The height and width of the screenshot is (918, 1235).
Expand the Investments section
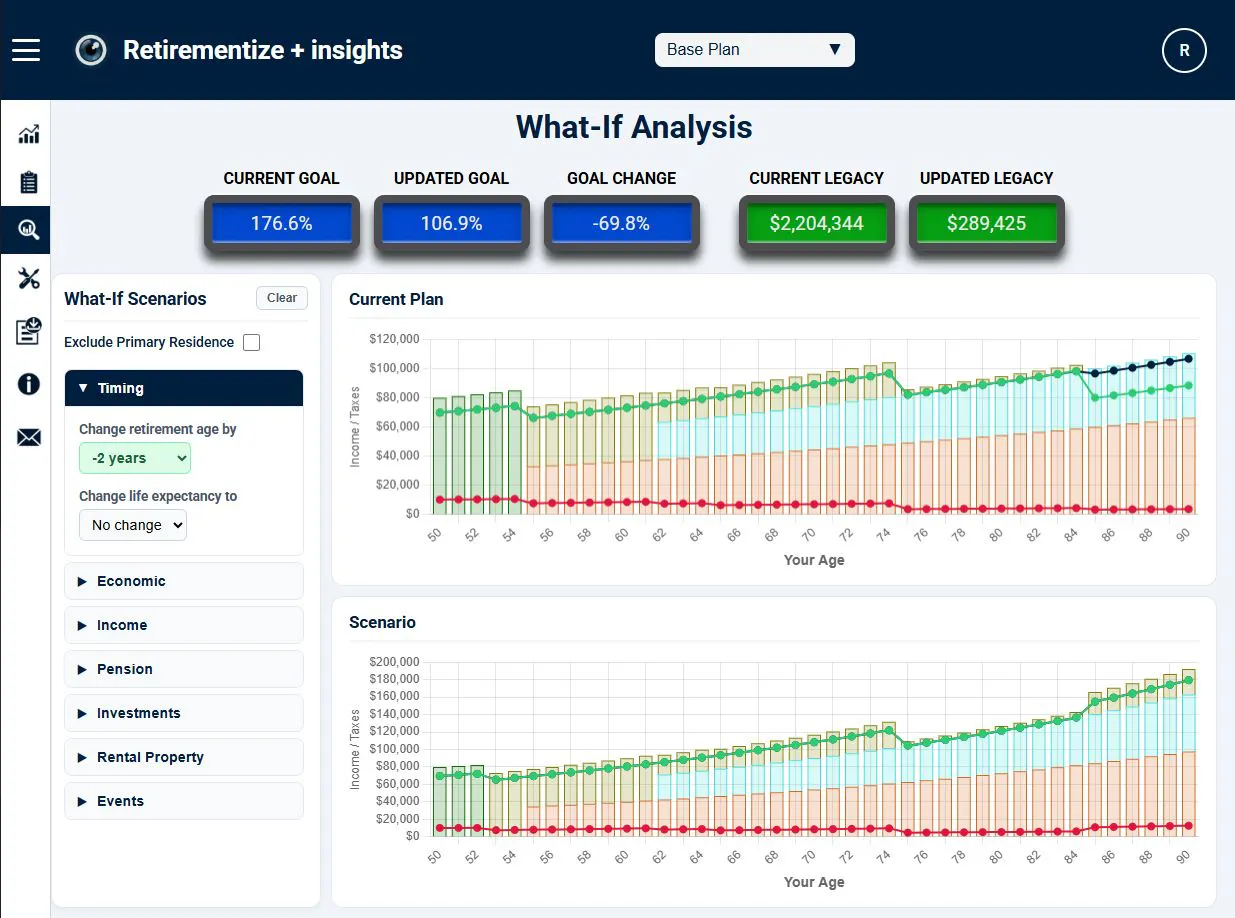(184, 713)
